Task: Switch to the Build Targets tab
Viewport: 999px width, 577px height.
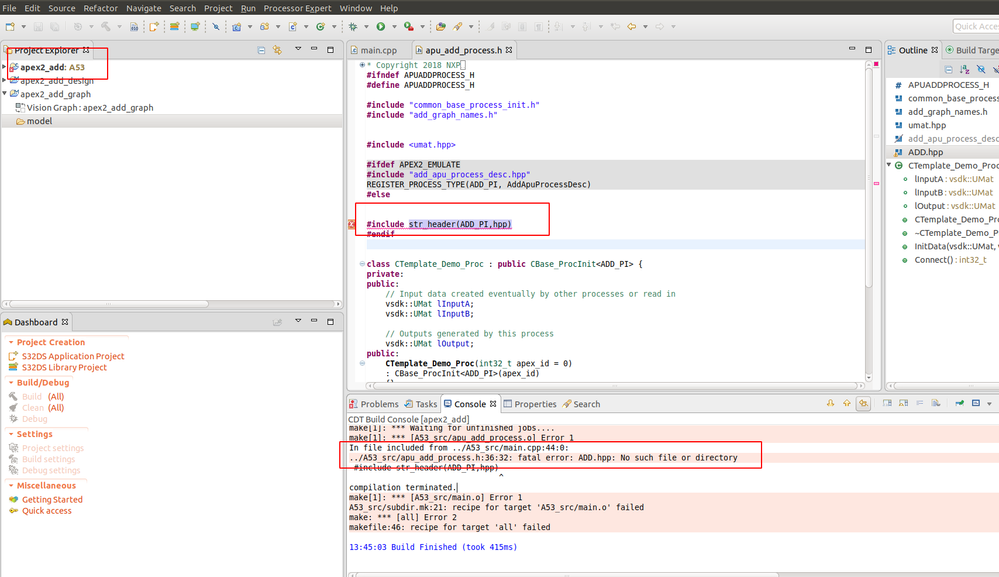Action: point(972,50)
